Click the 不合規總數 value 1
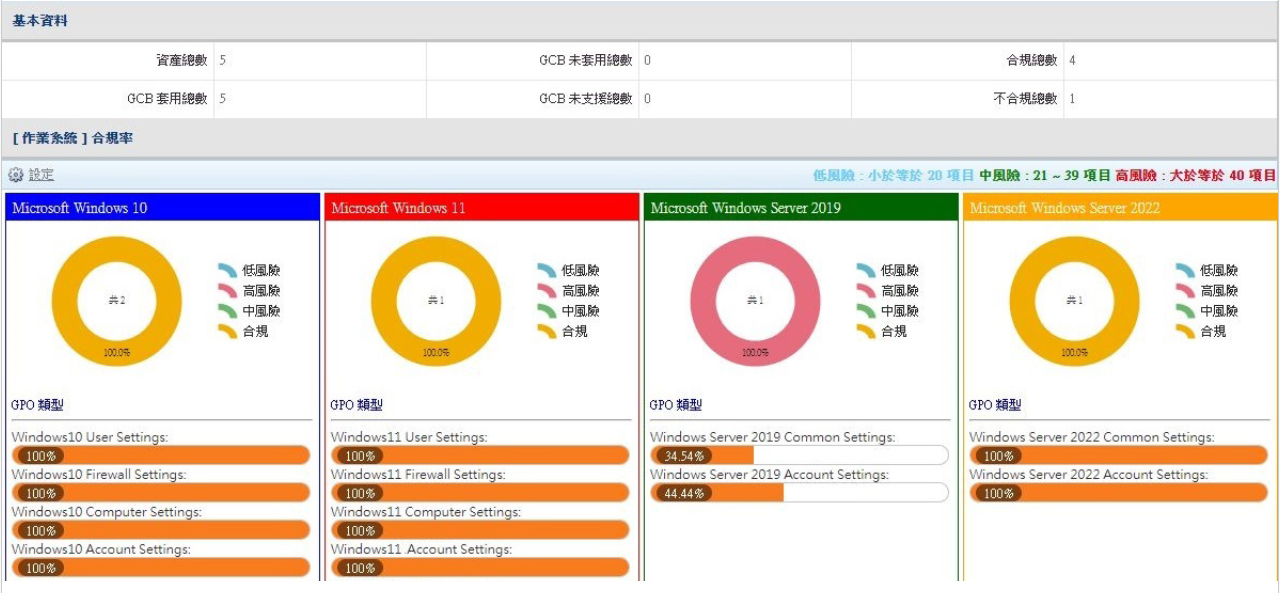 [1072, 99]
